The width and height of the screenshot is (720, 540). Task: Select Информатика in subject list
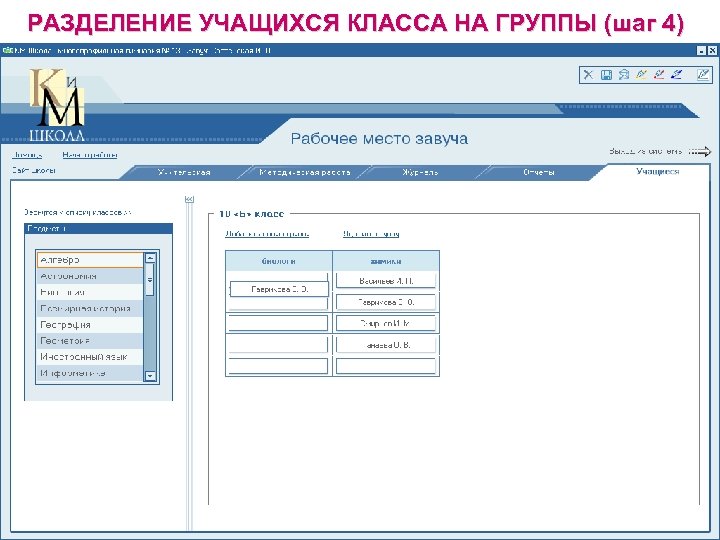pos(90,373)
